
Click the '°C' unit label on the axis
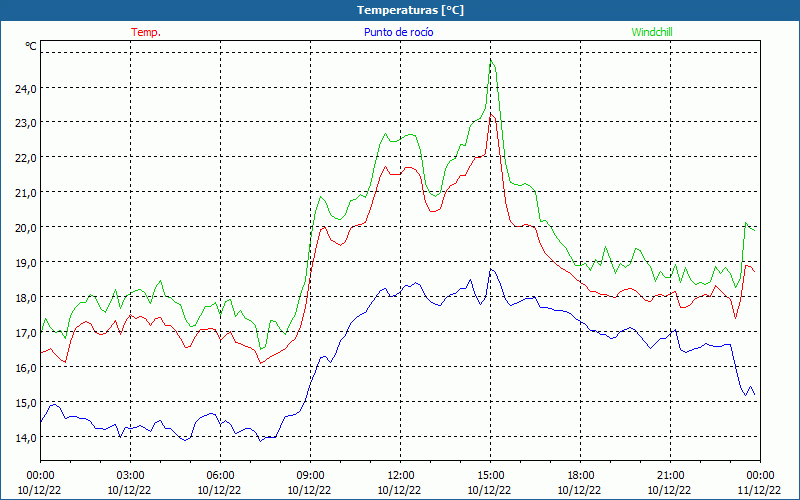click(x=31, y=46)
